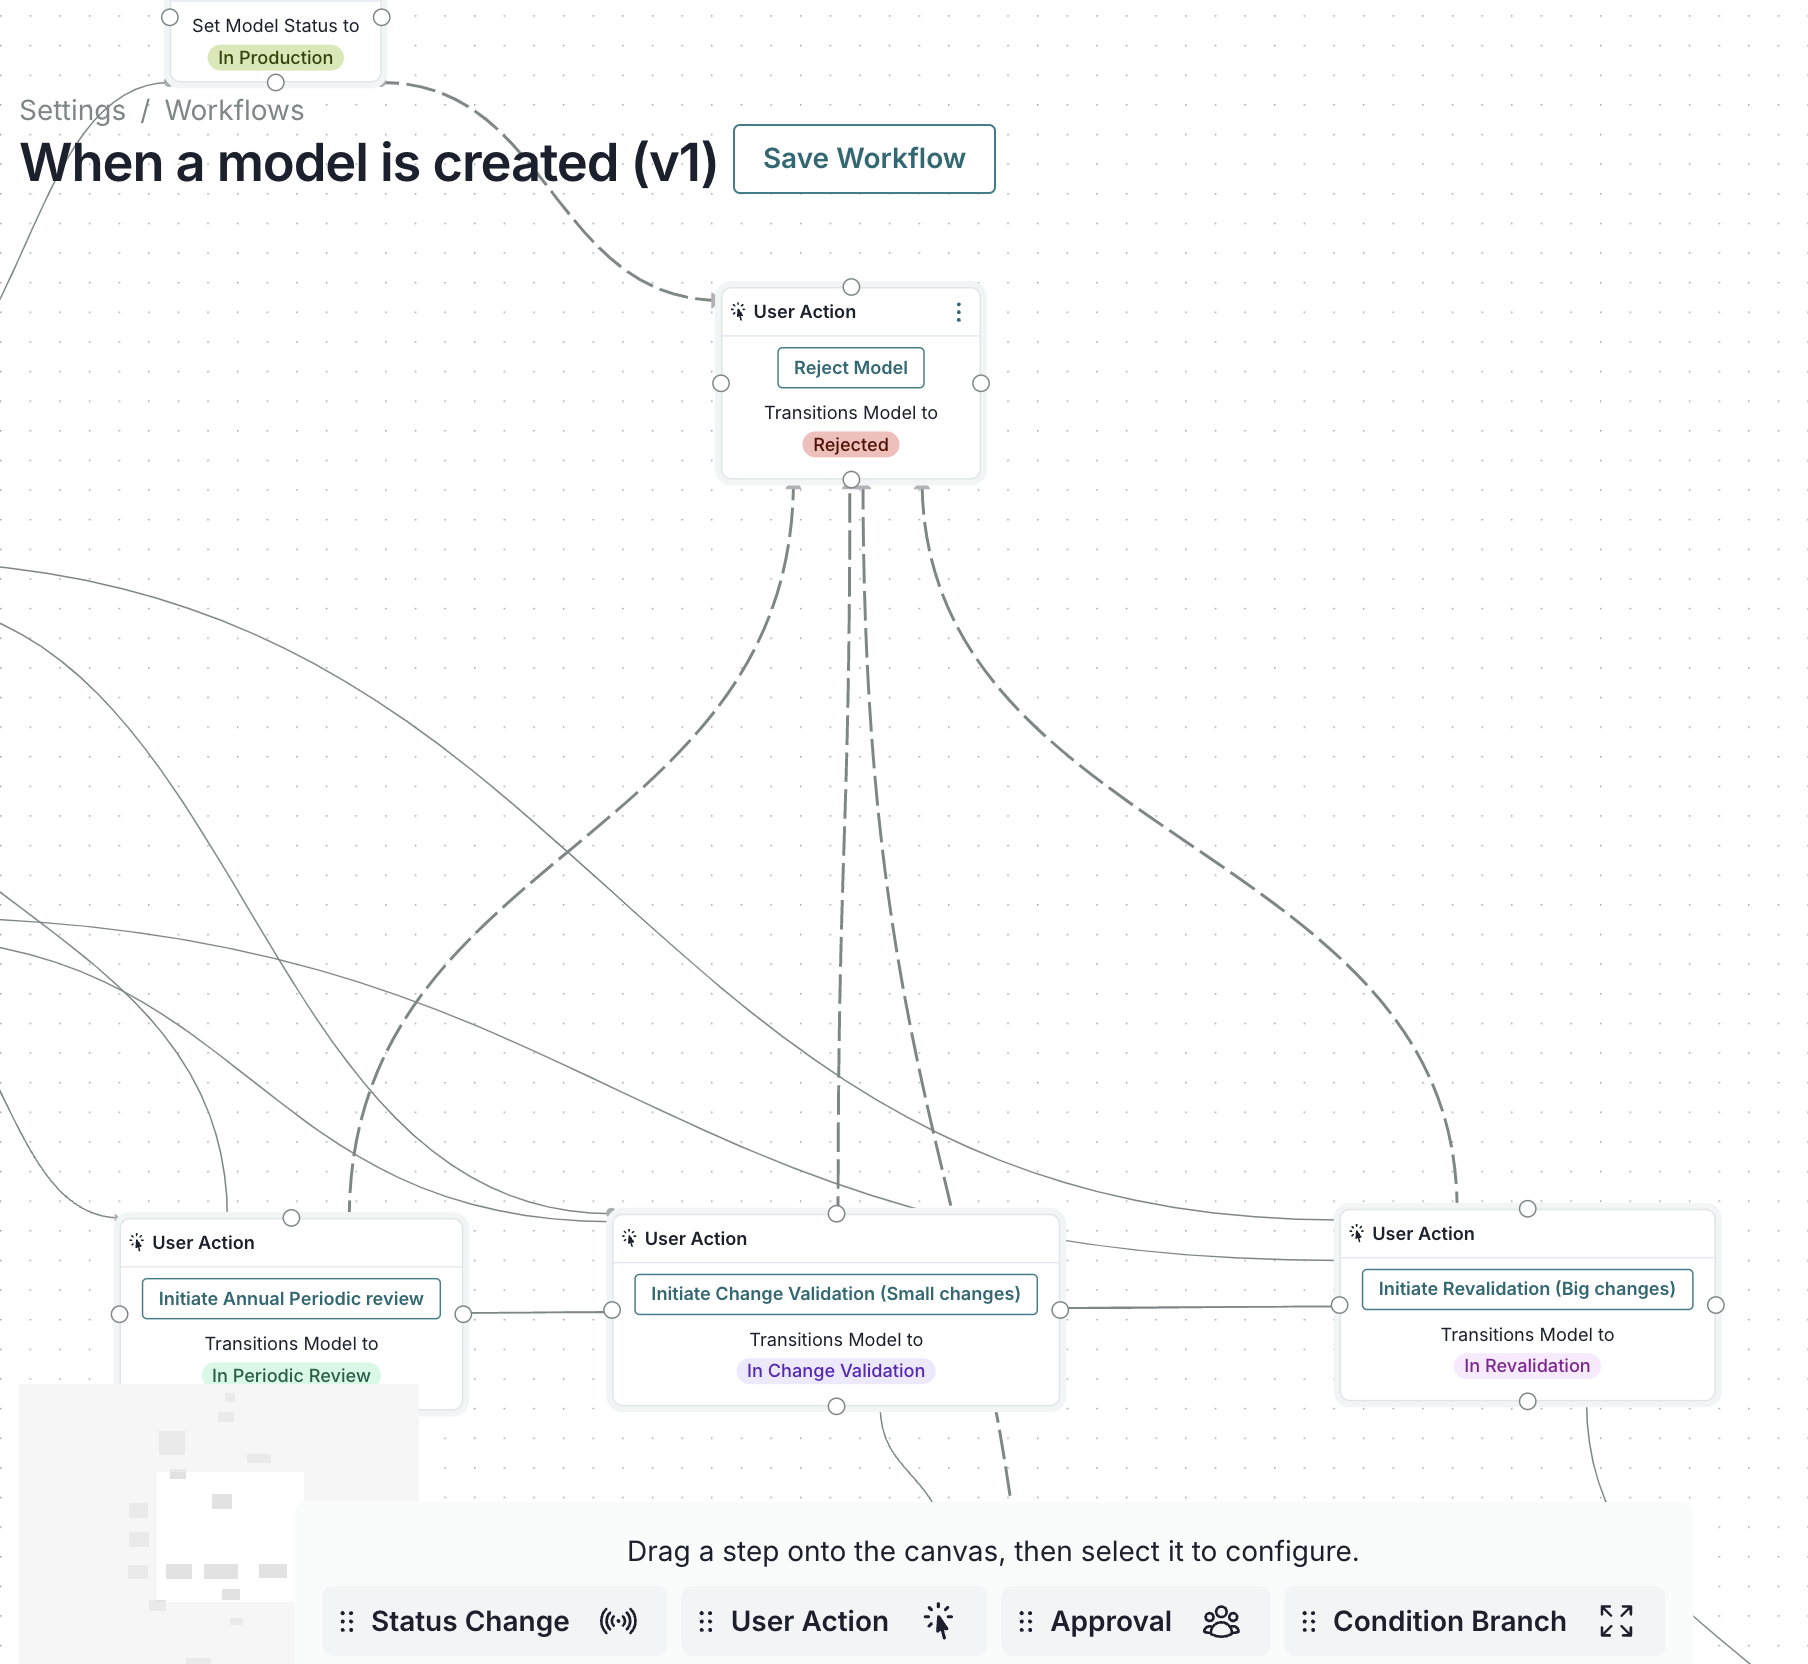Click the grip dots on the Approval palette item
This screenshot has width=1808, height=1664.
(x=1026, y=1621)
